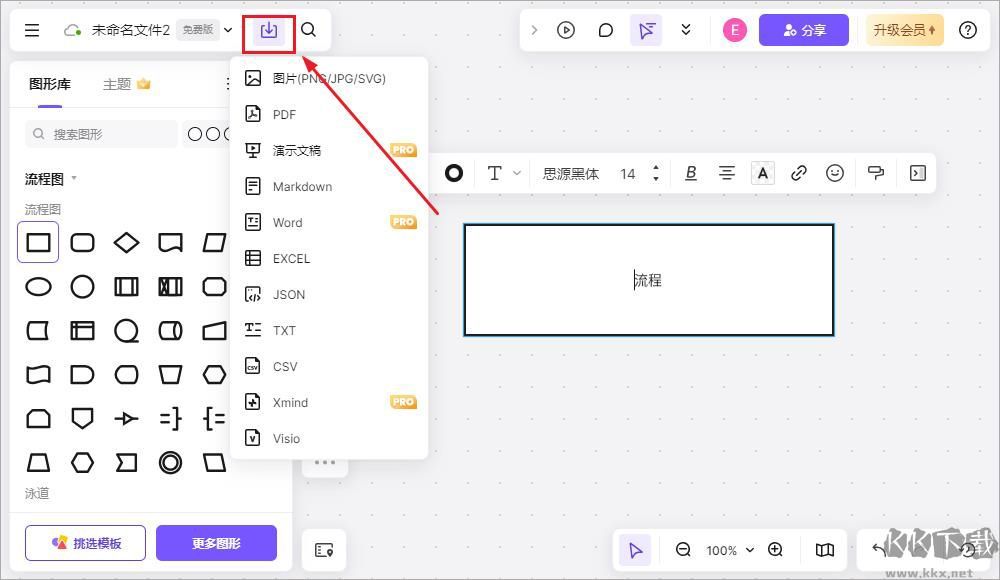Screen dimensions: 1000x580
Task: Expand the file name dropdown chevron
Action: tap(228, 30)
